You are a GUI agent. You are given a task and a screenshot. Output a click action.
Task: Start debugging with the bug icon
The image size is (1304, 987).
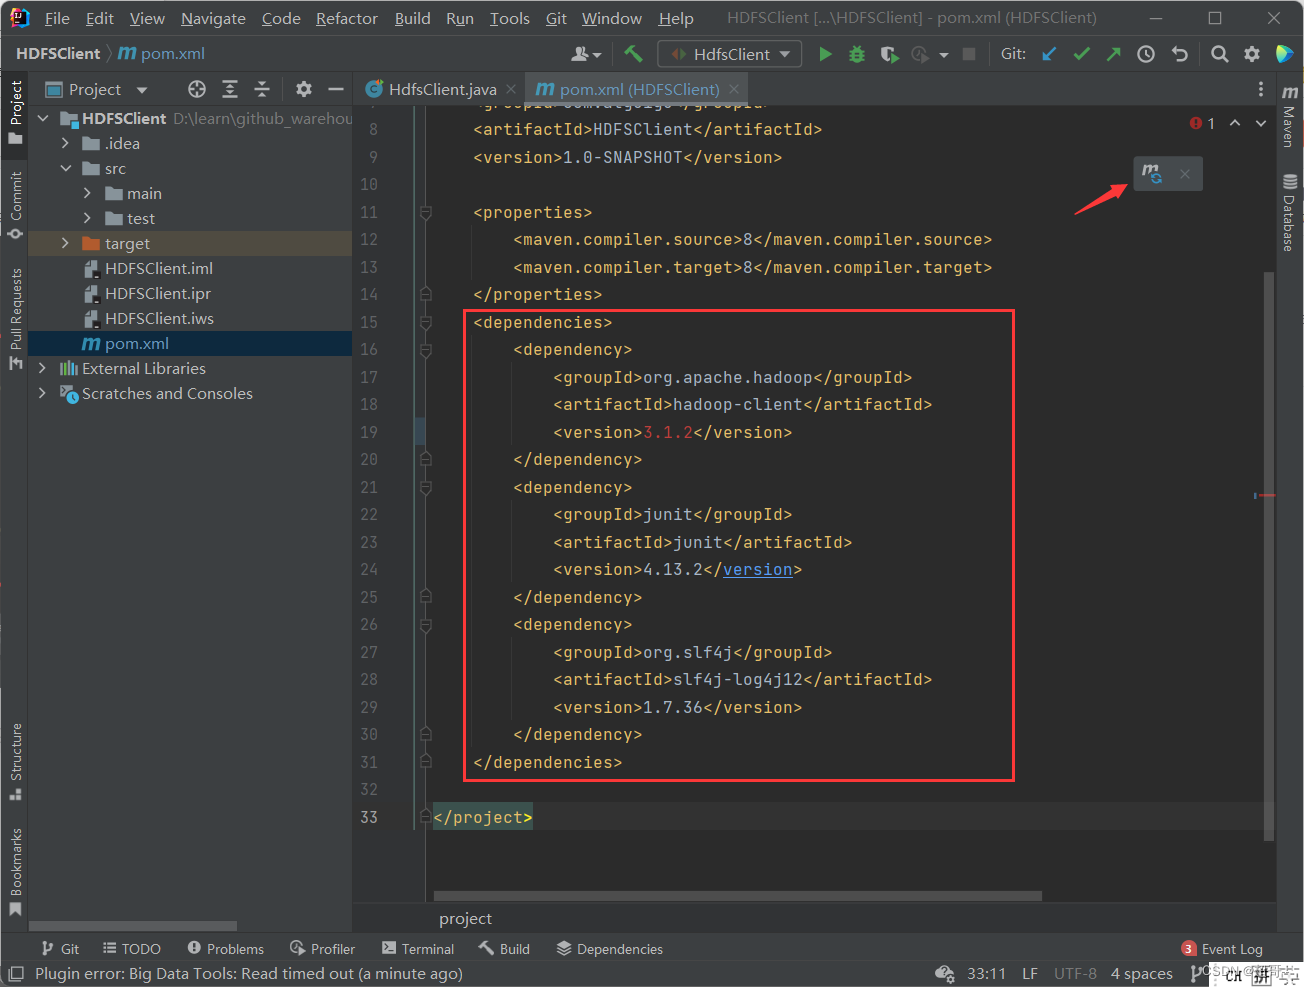click(857, 54)
